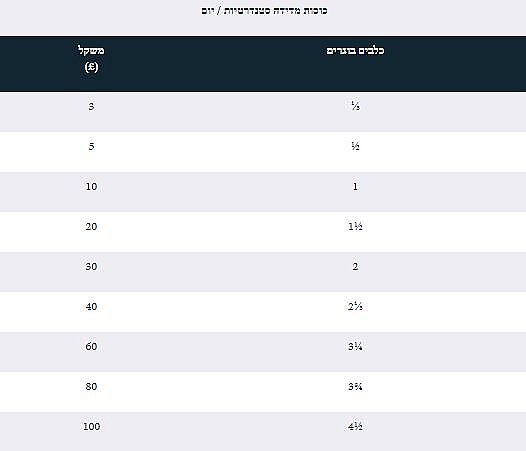Select the weight cell showing 100

92,427
